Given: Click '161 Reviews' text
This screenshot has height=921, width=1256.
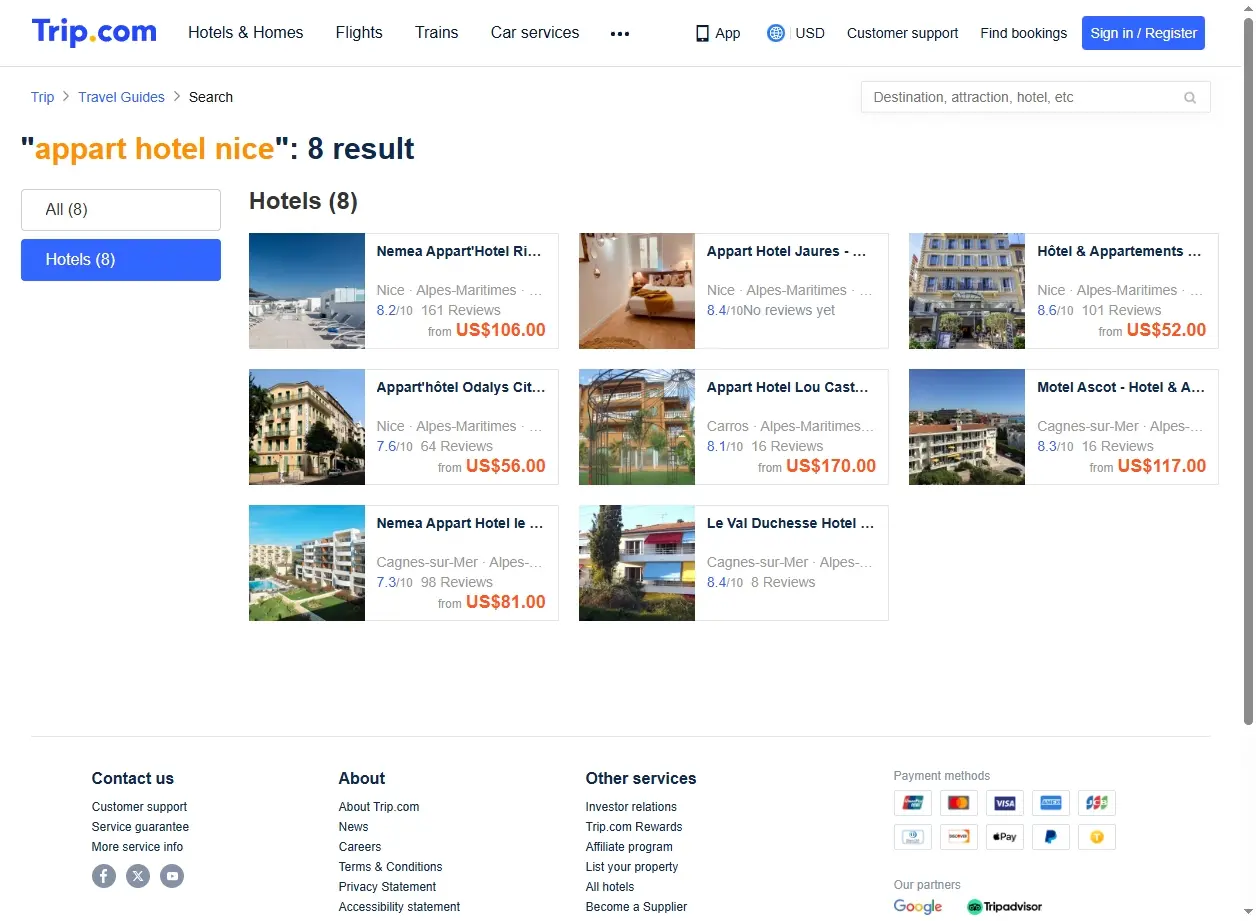Looking at the screenshot, I should pyautogui.click(x=461, y=310).
